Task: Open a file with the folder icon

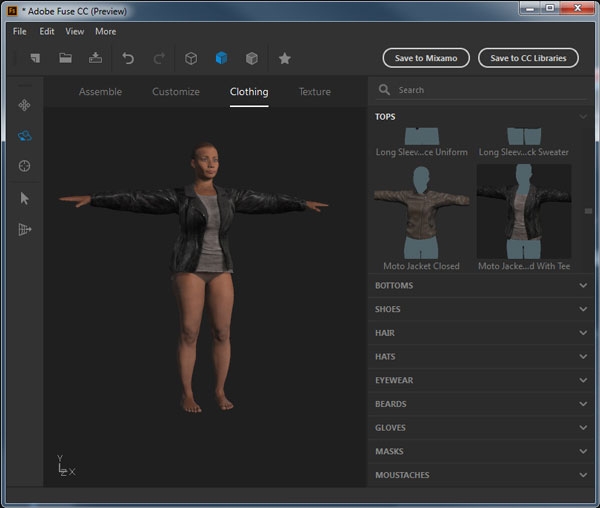Action: [x=65, y=58]
